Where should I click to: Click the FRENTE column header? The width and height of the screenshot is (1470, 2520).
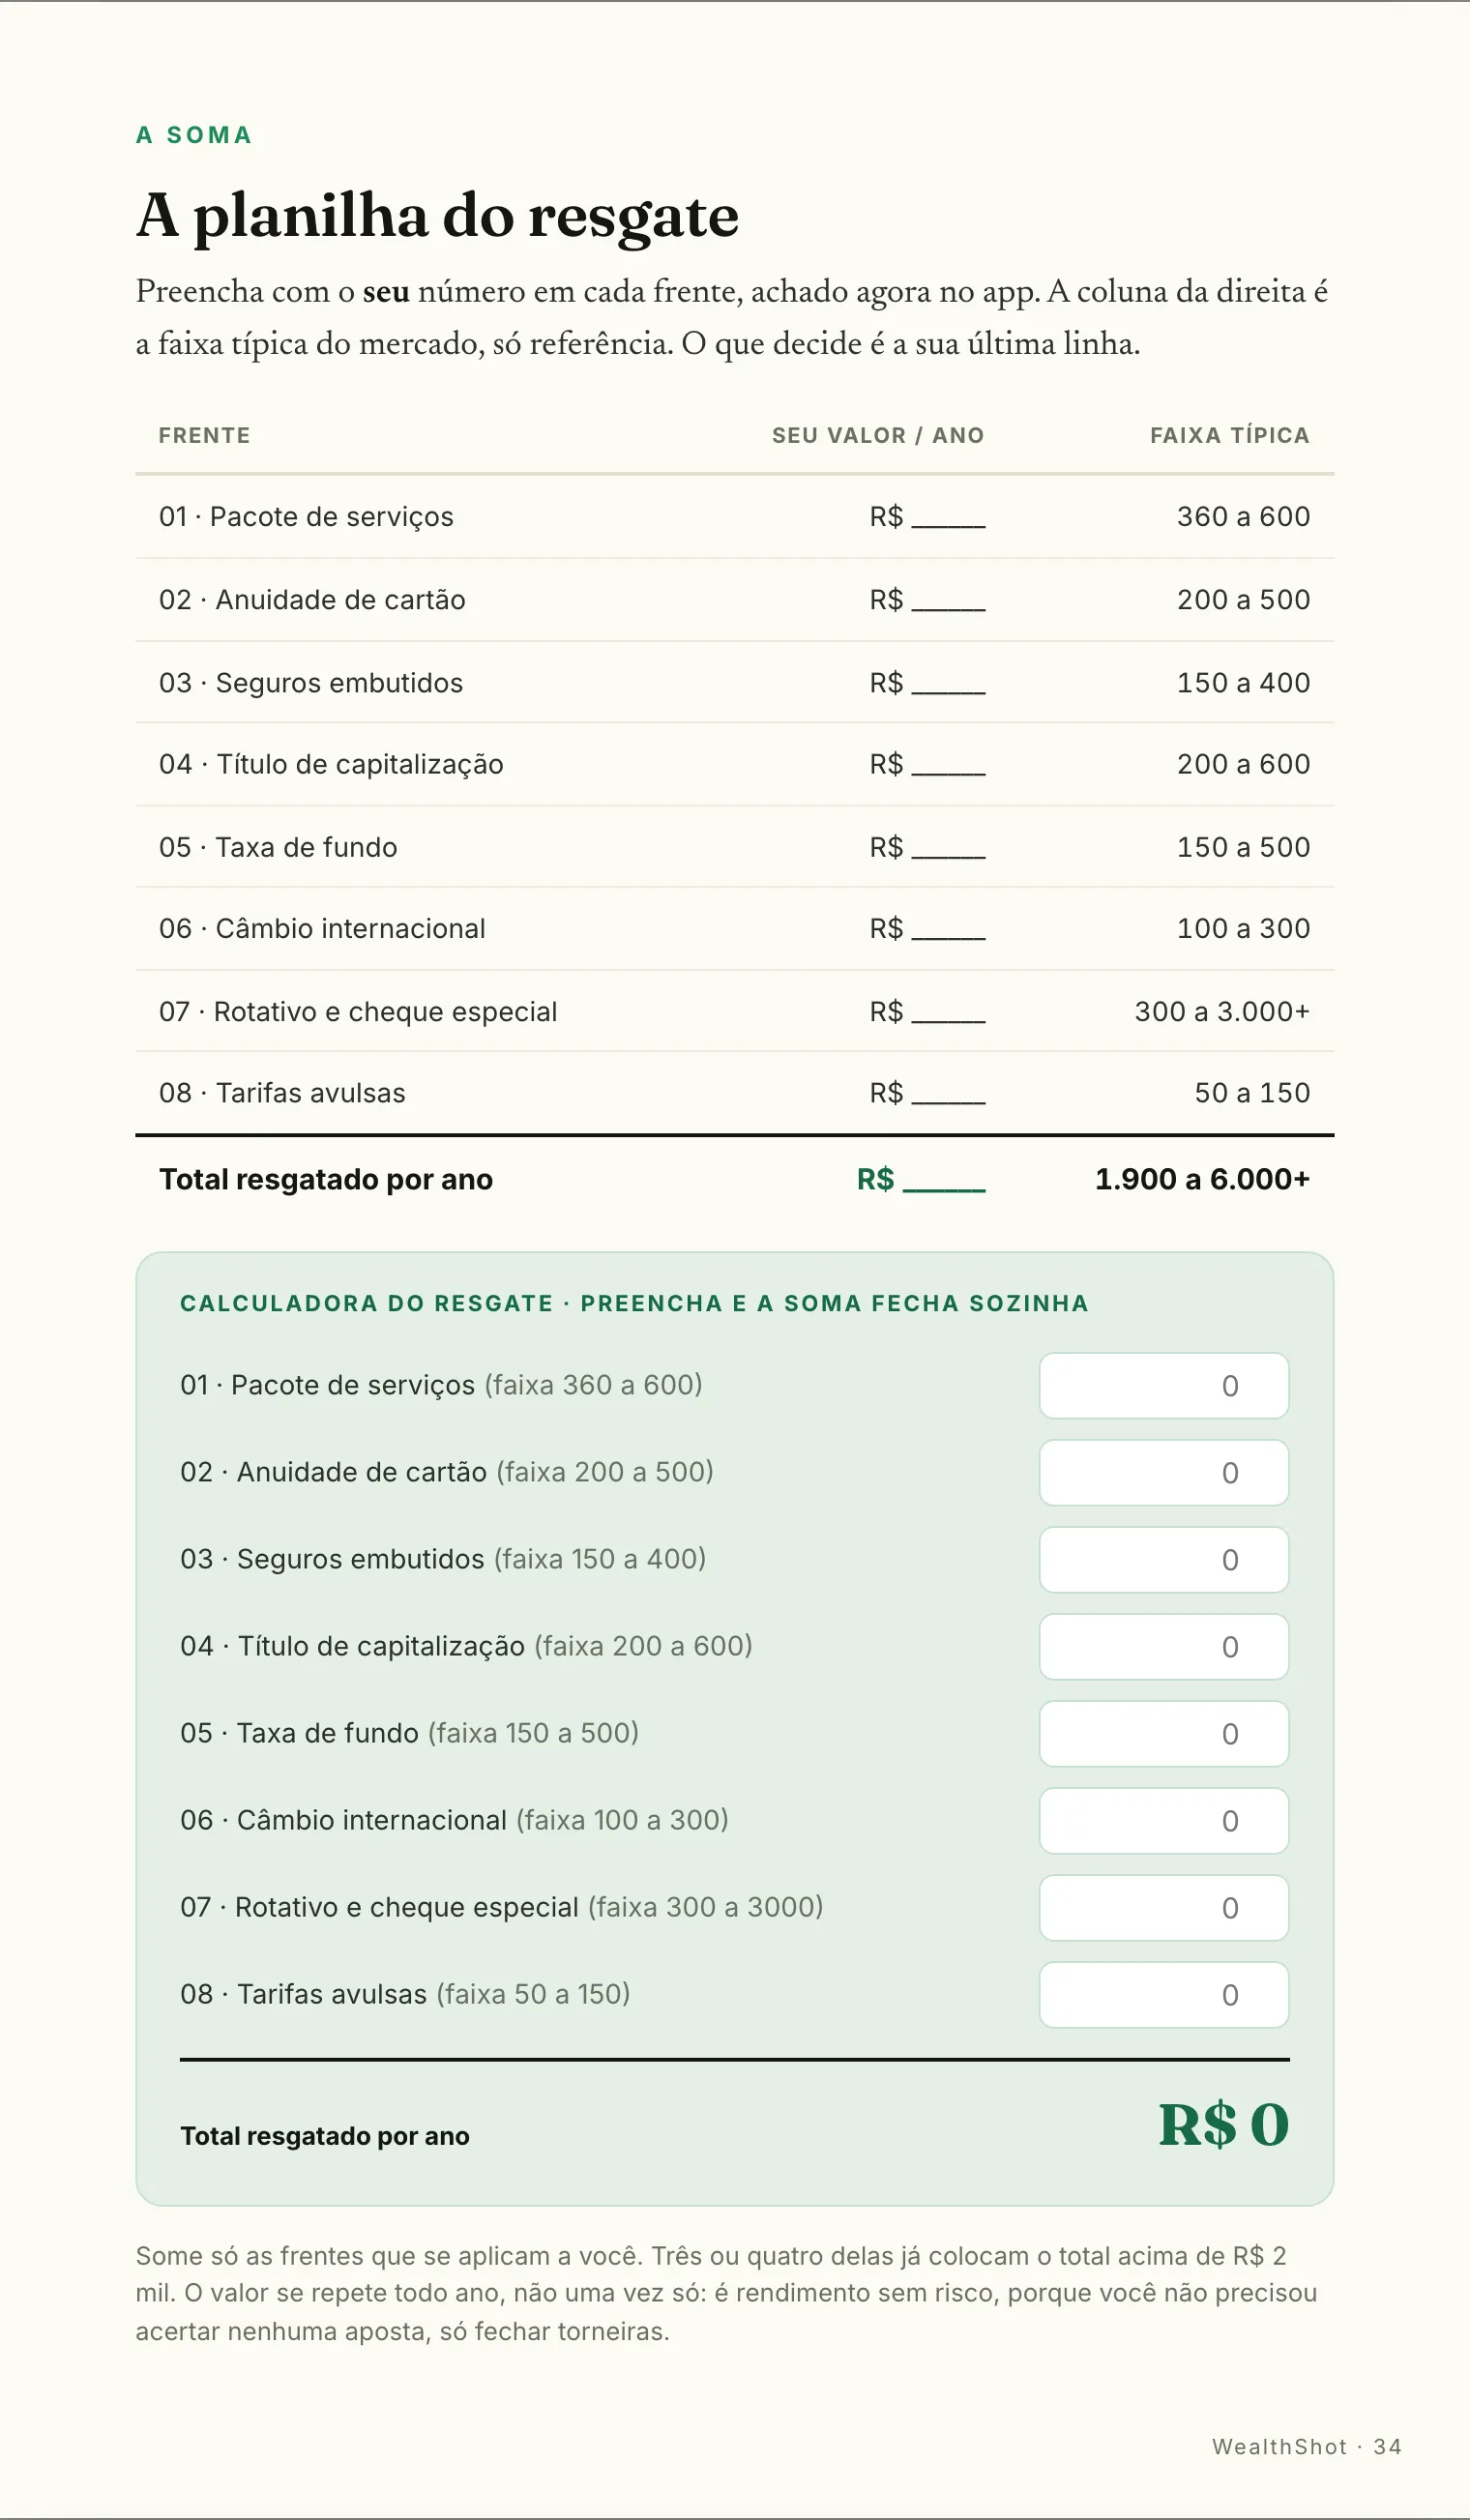click(x=204, y=436)
